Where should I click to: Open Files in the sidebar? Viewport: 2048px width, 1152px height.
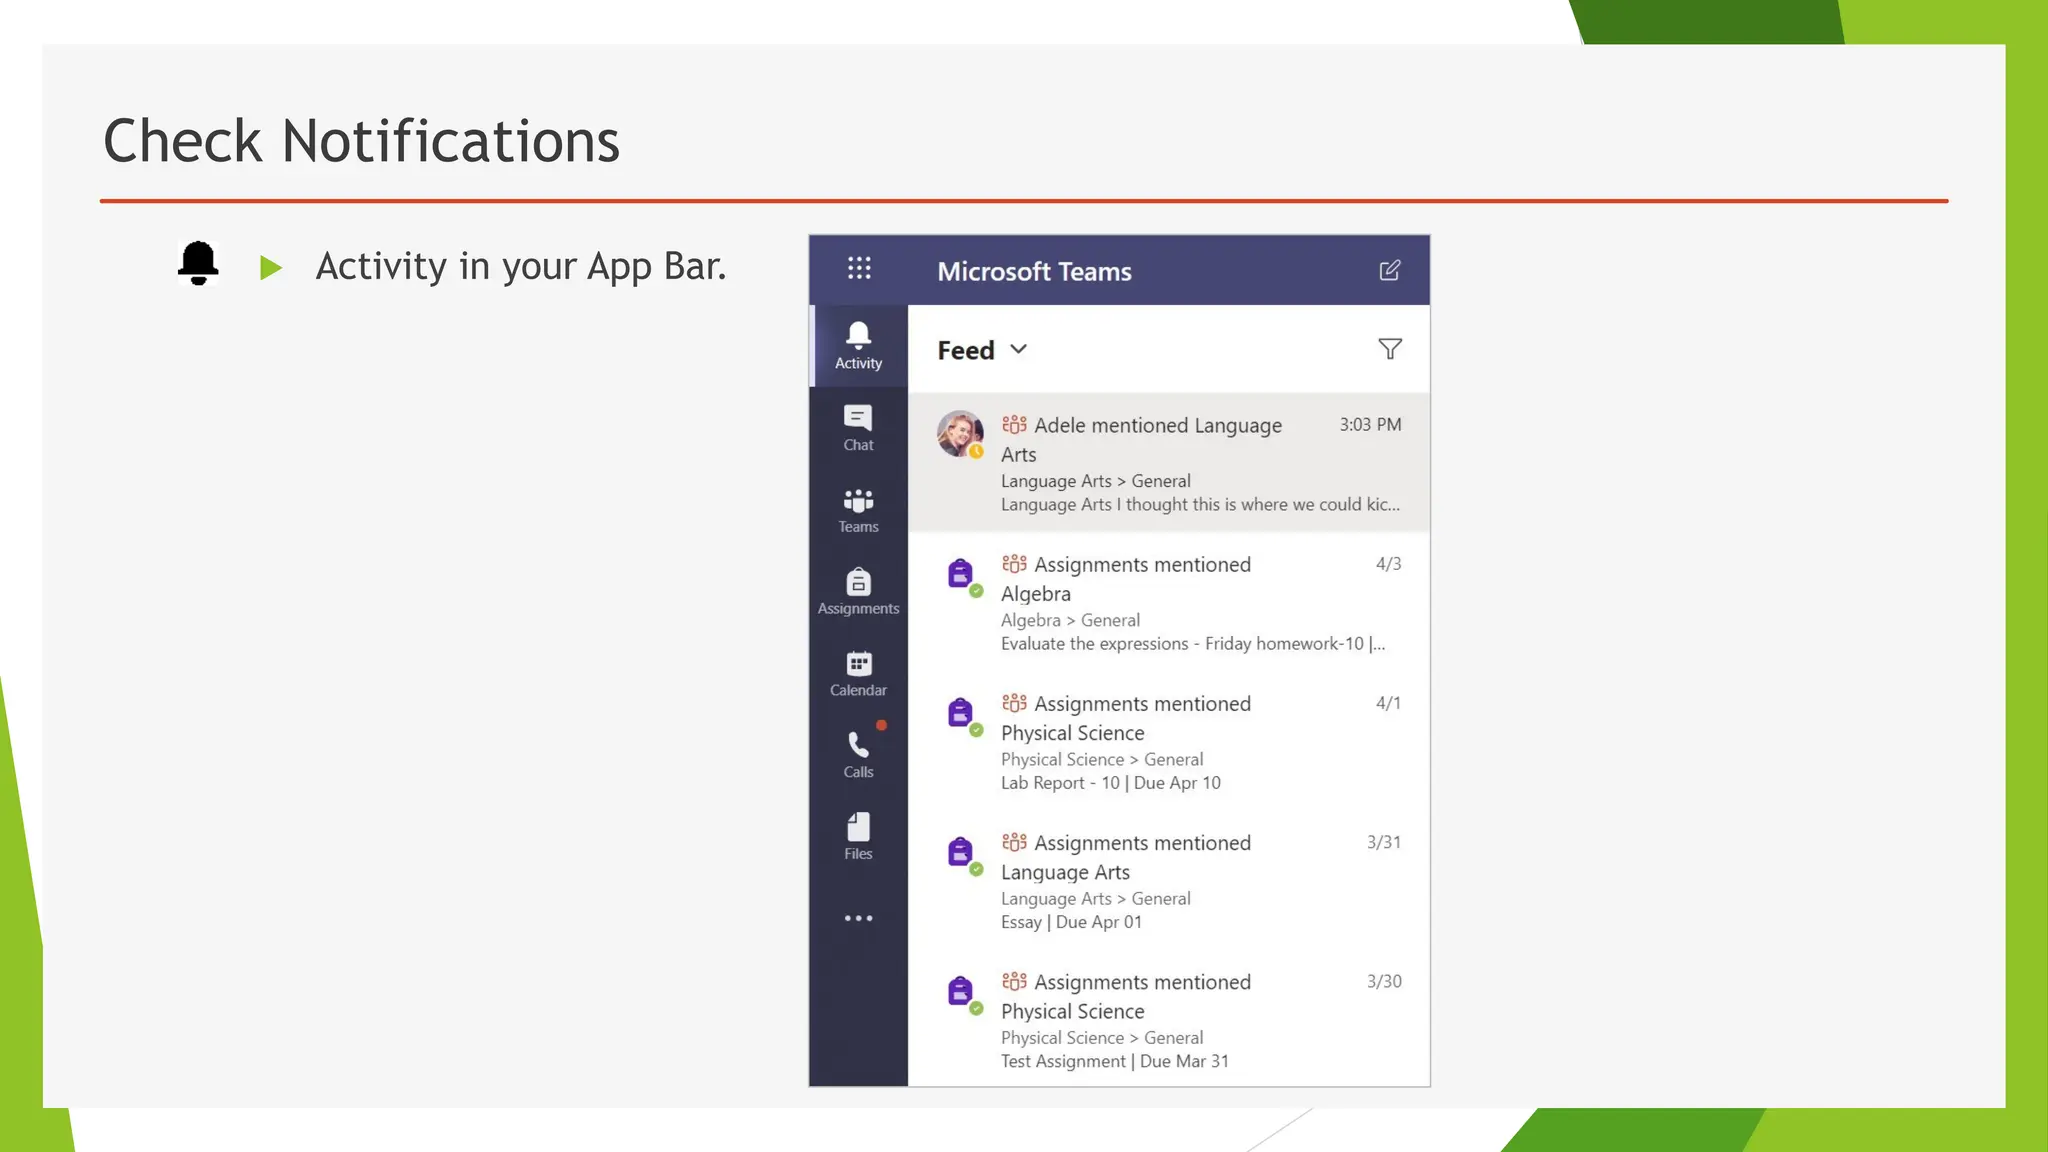click(858, 837)
